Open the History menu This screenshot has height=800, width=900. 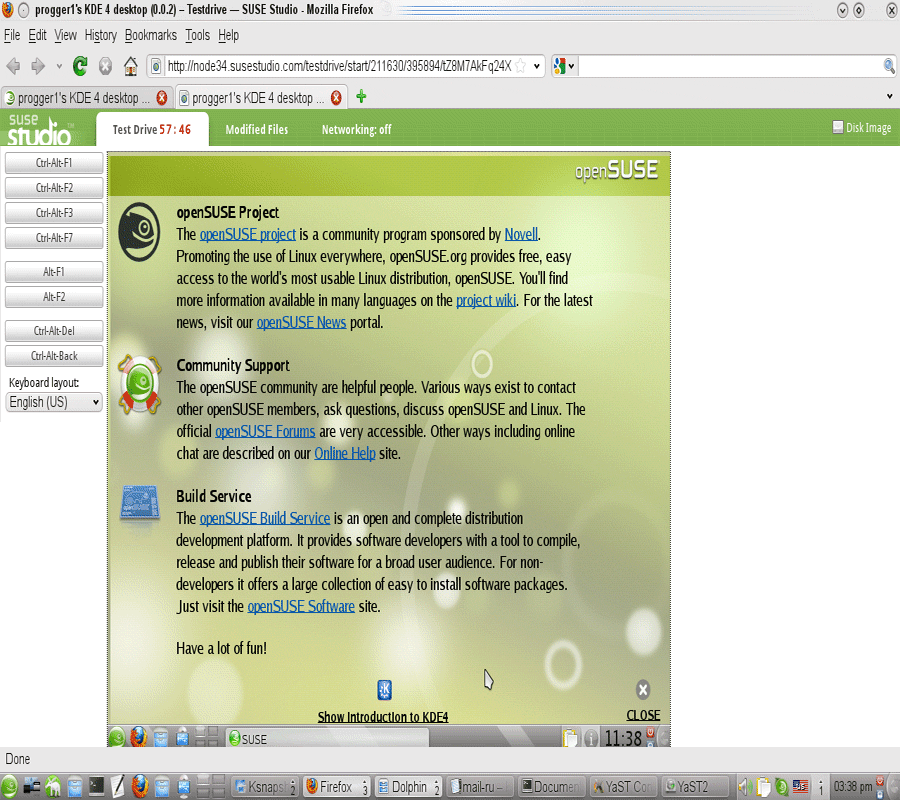[100, 35]
